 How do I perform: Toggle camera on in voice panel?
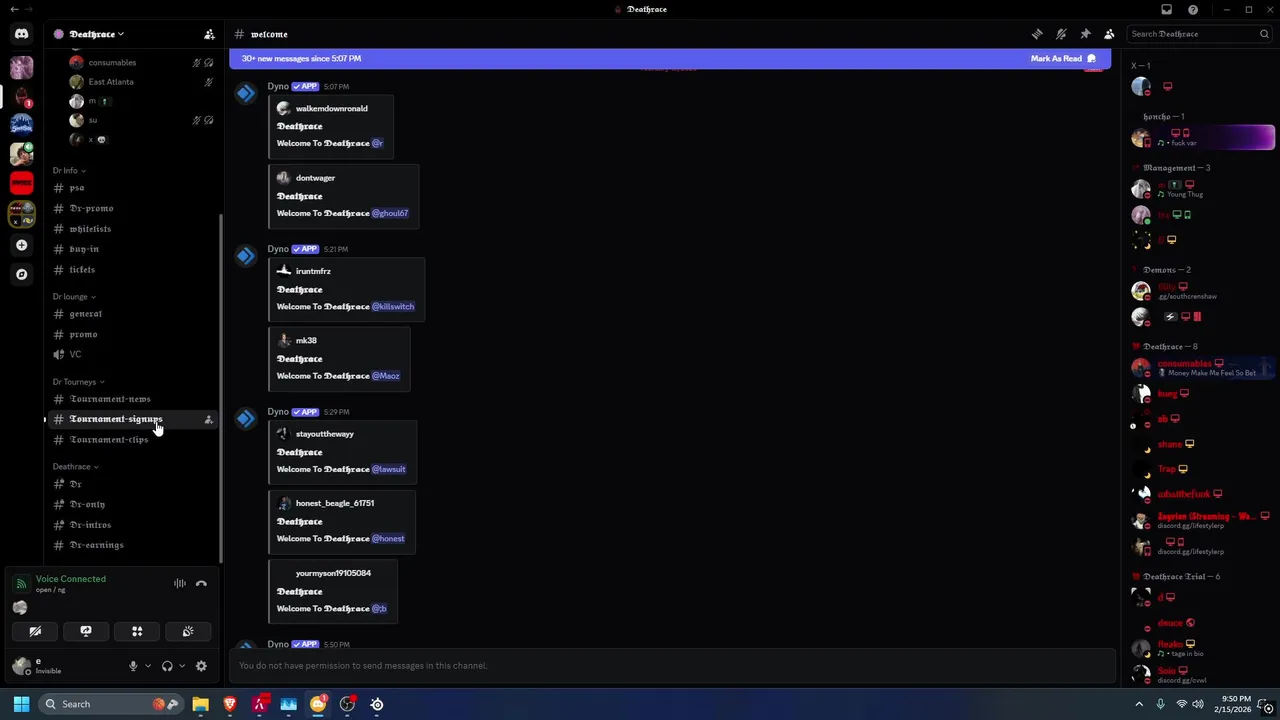35,631
